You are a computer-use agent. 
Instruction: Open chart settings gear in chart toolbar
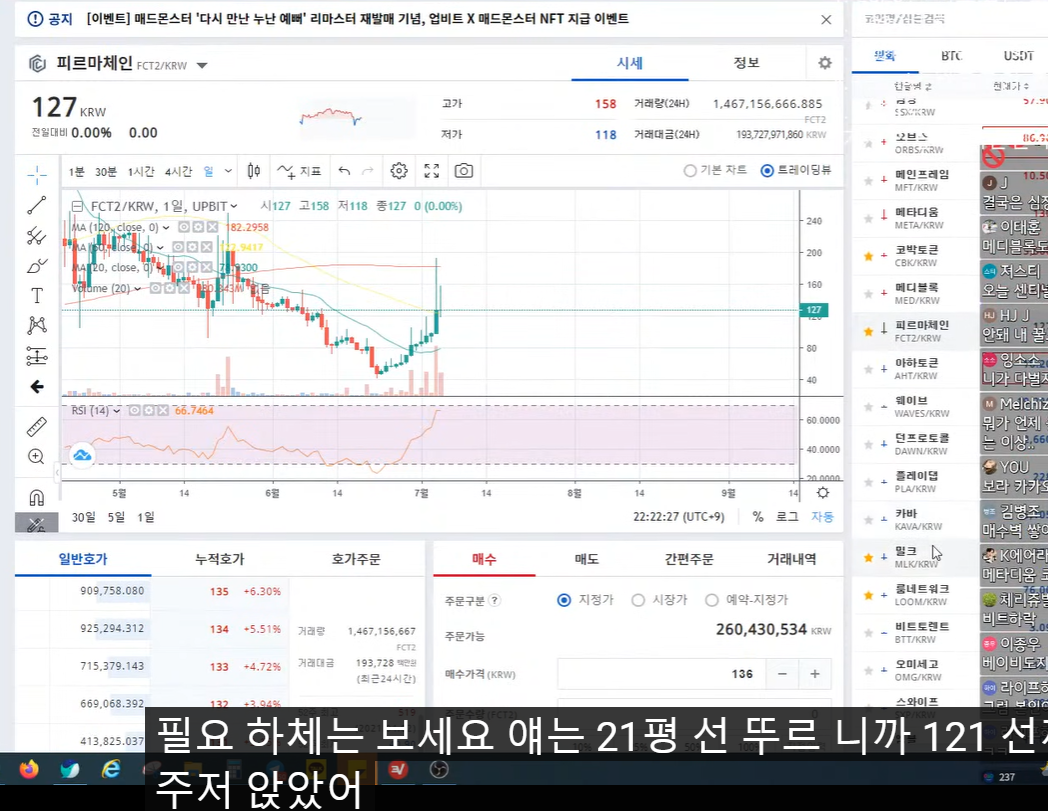(x=399, y=171)
